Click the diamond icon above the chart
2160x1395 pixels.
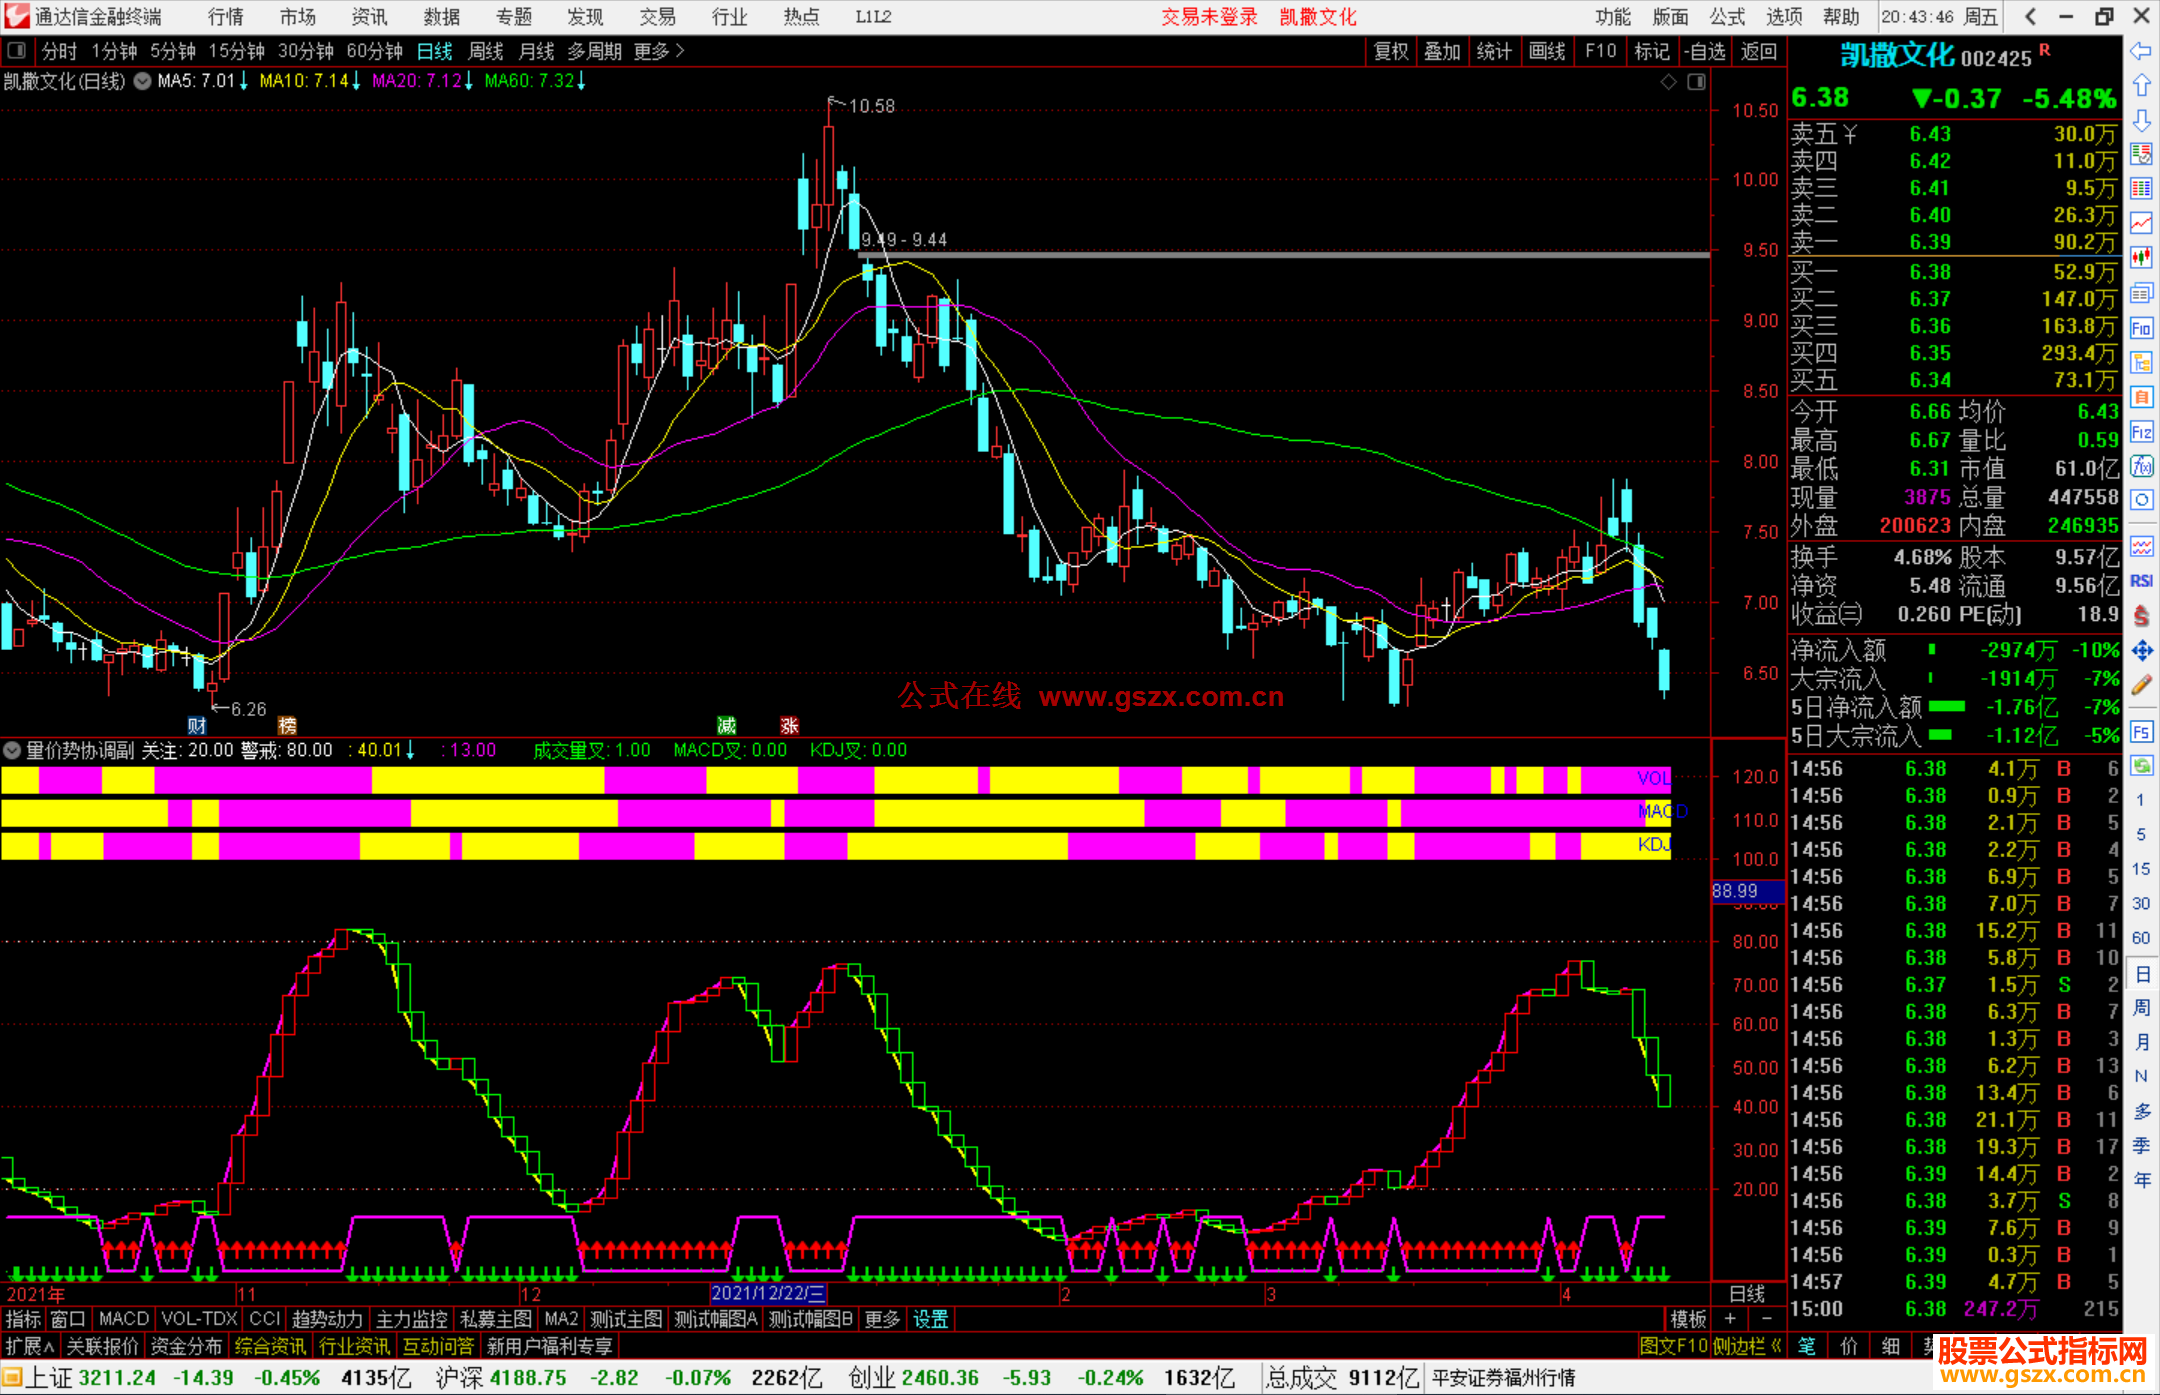point(1668,82)
